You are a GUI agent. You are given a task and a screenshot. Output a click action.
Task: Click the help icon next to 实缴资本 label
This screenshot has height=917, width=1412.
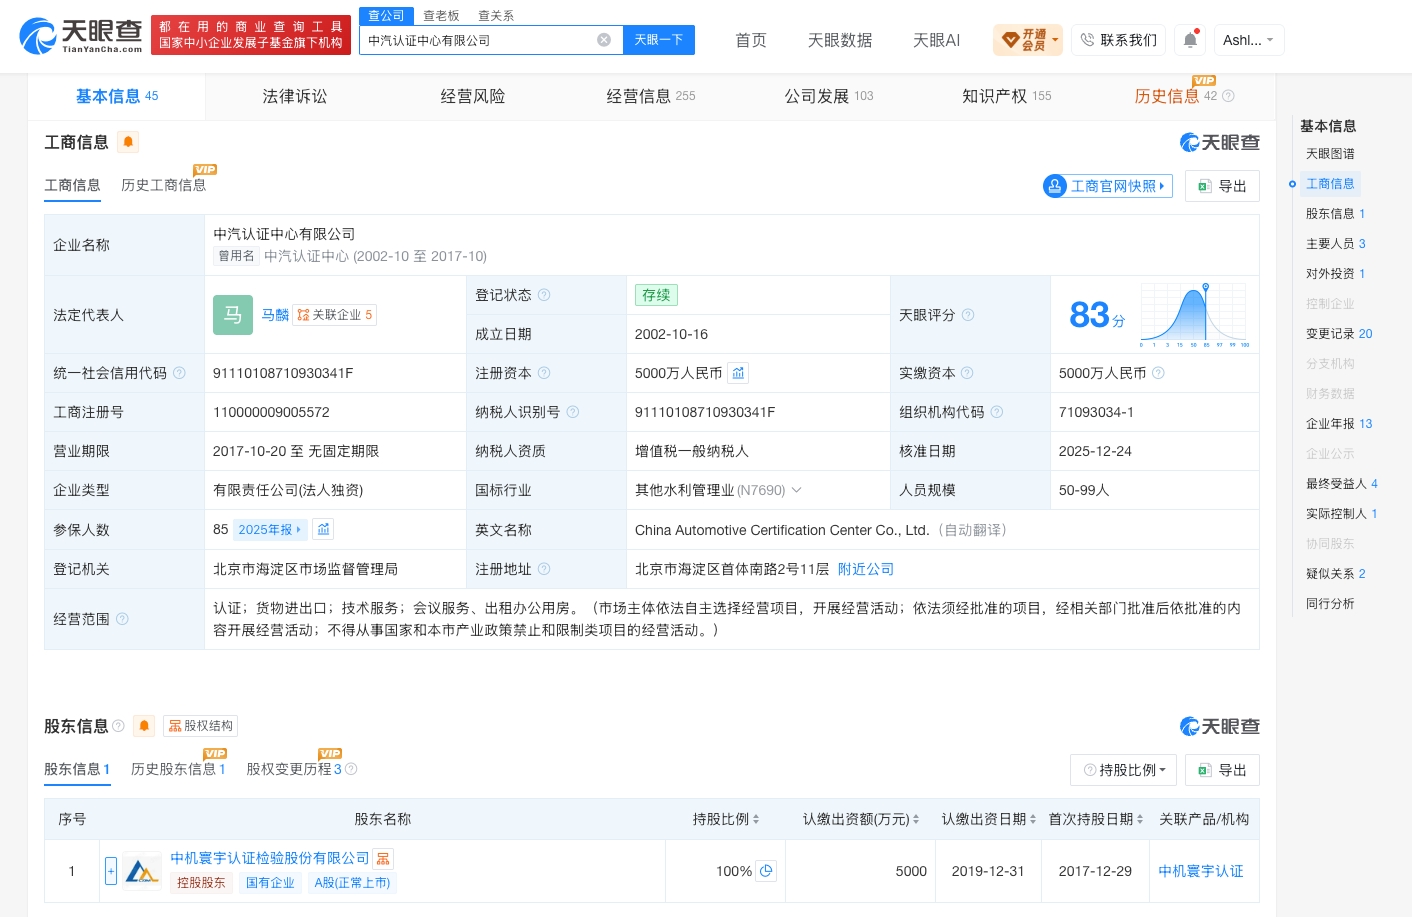967,373
